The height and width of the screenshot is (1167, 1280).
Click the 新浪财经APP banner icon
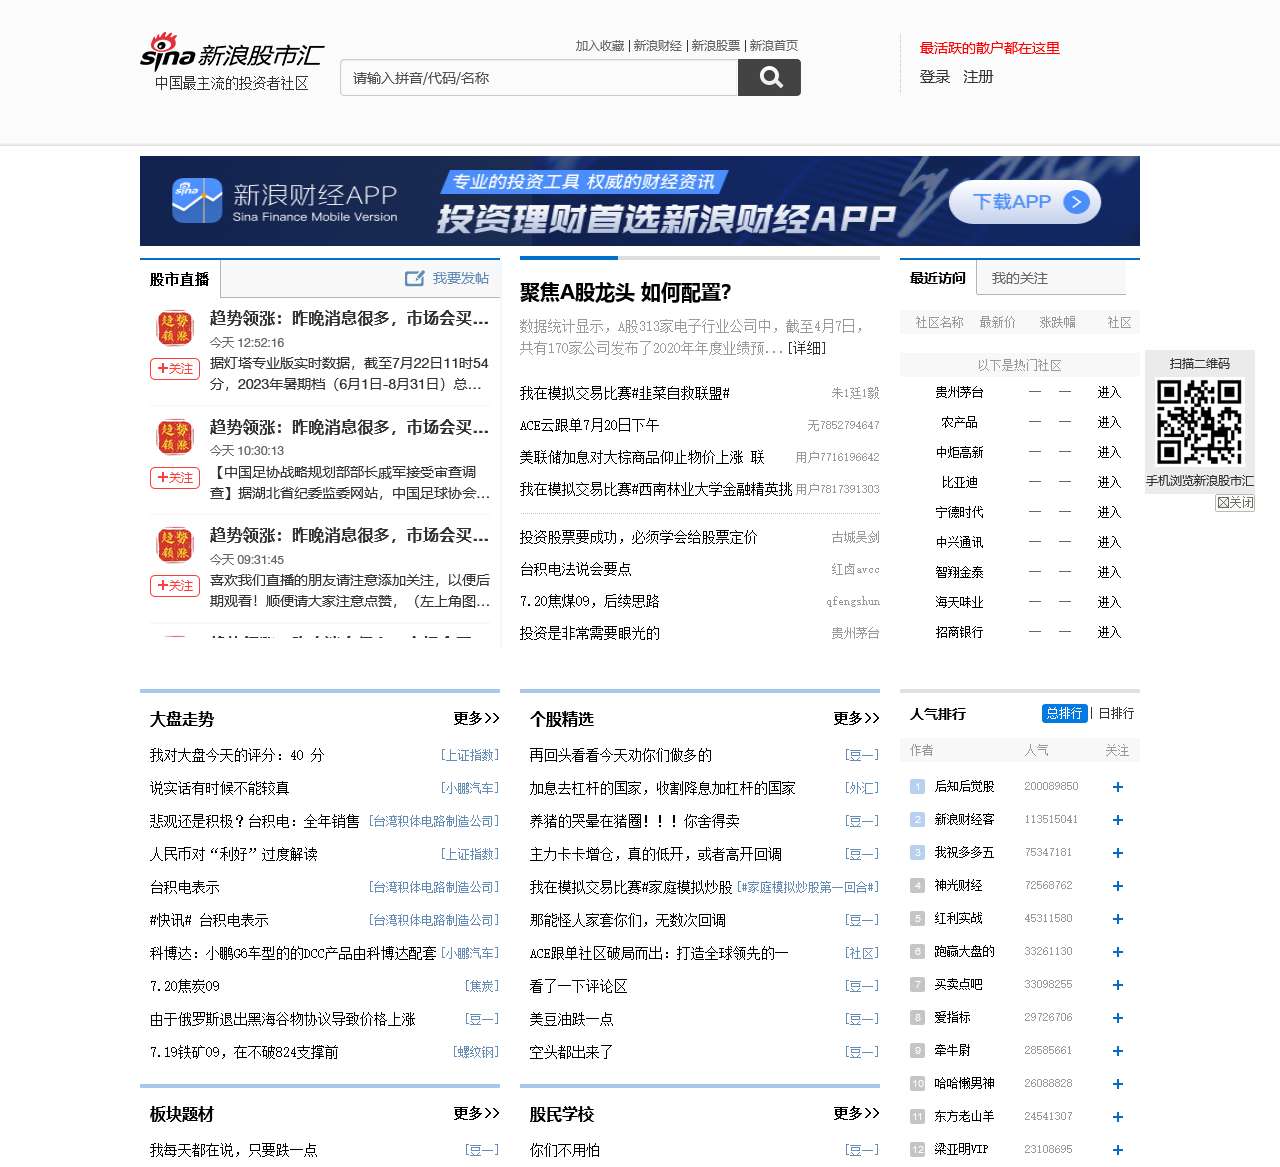(x=196, y=201)
